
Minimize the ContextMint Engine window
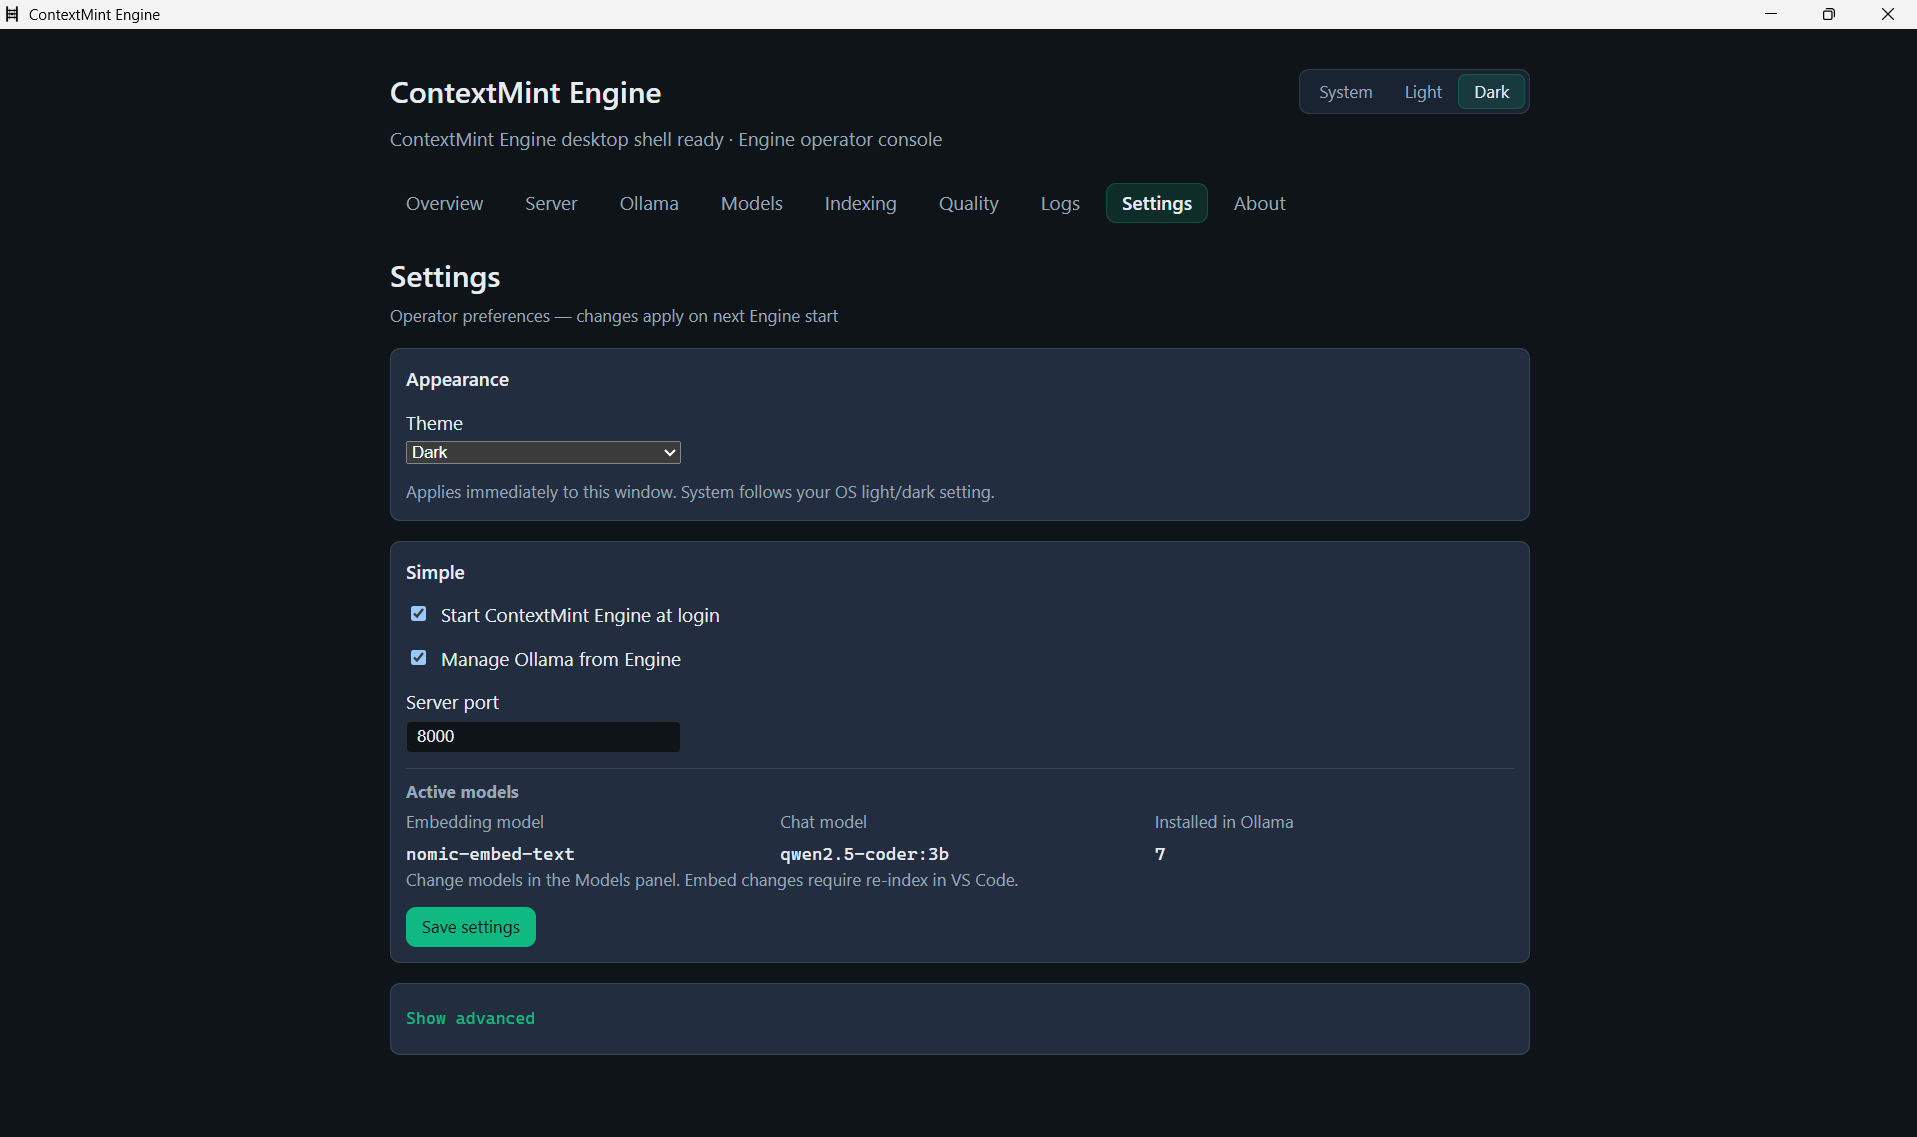(x=1771, y=14)
